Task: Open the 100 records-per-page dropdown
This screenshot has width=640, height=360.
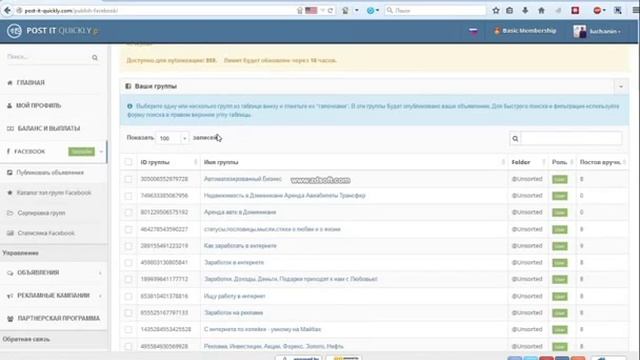Action: click(172, 138)
